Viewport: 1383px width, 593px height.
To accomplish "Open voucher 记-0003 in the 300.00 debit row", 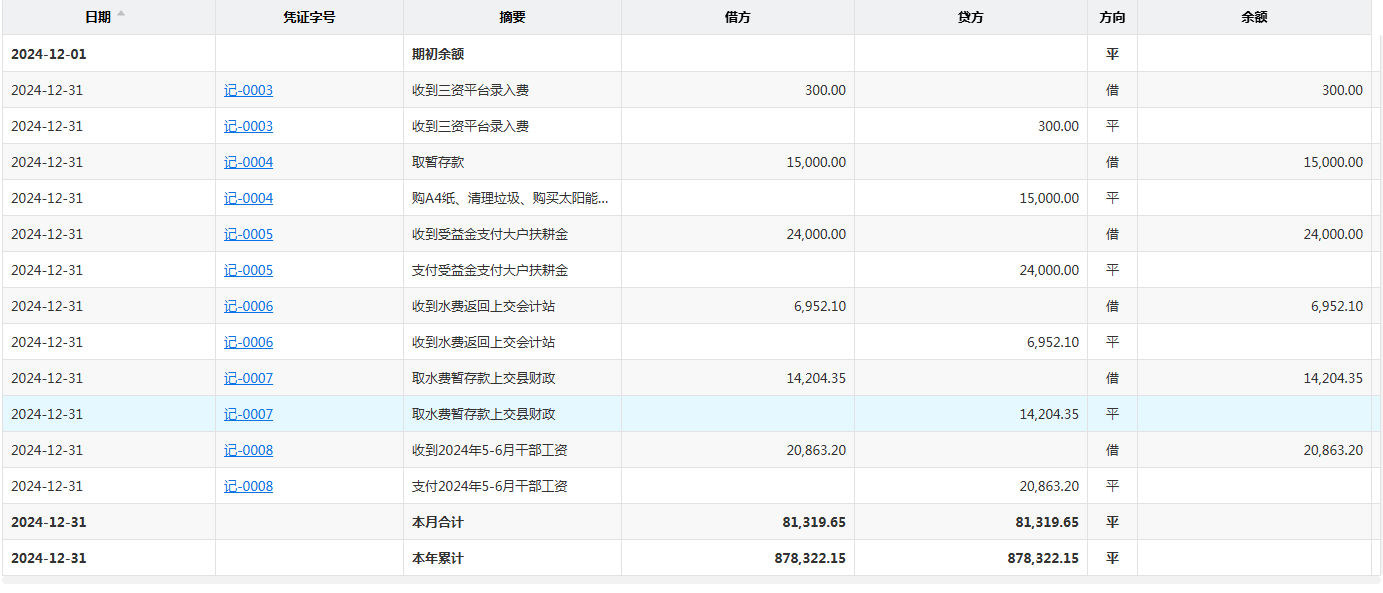I will (248, 90).
